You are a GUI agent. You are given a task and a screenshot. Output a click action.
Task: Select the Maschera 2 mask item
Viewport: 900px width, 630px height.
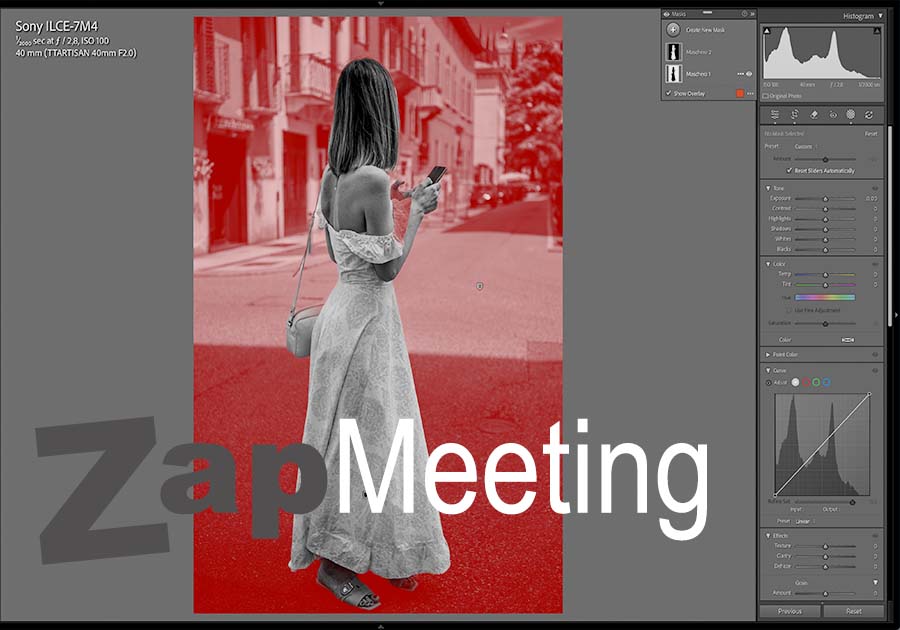click(x=698, y=52)
